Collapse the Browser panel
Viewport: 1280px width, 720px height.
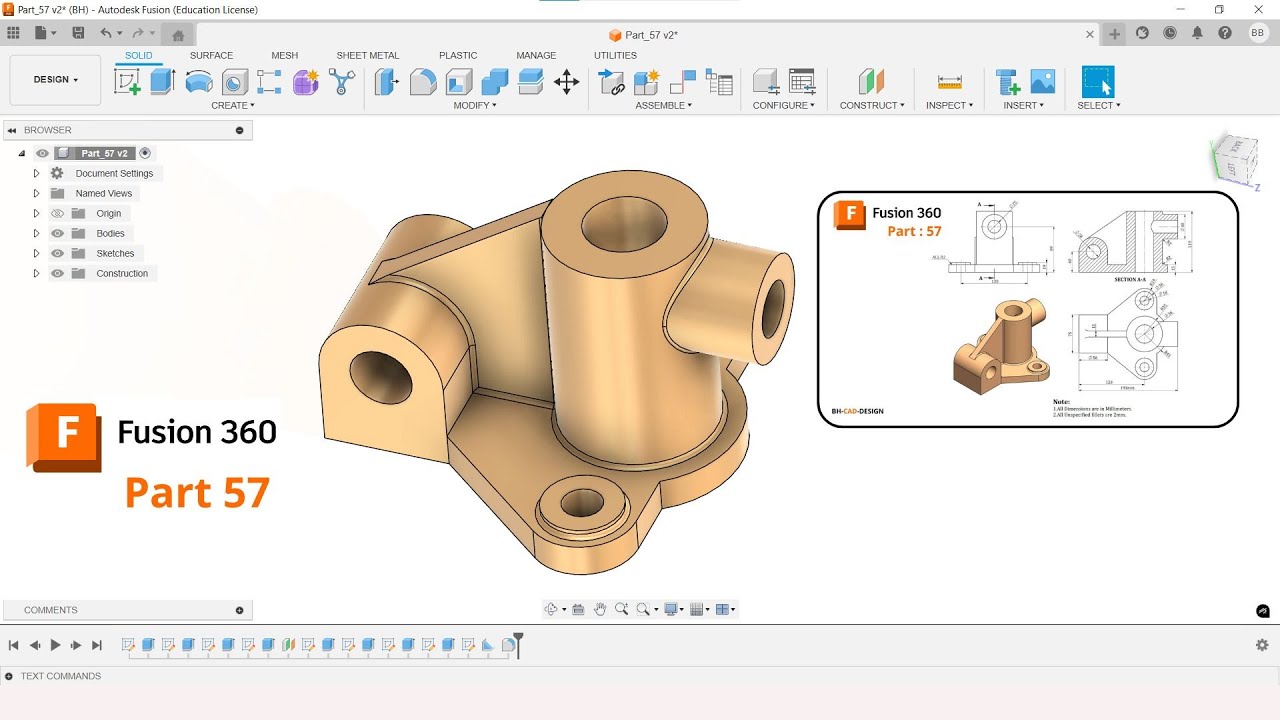(x=239, y=130)
